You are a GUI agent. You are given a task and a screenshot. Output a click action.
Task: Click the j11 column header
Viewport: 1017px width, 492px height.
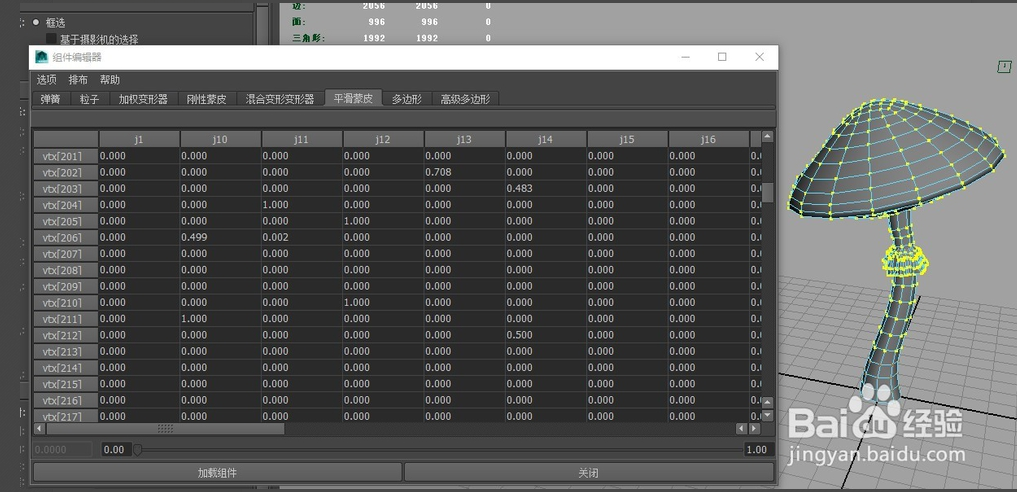coord(302,139)
